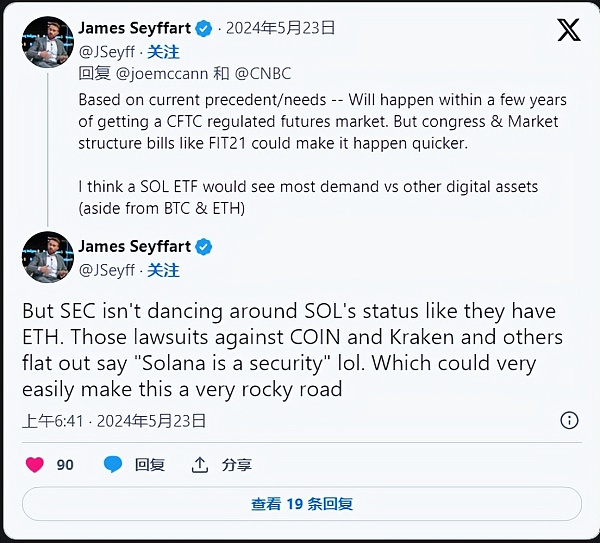Image resolution: width=600 pixels, height=543 pixels.
Task: Click the 回复 reply label
Action: (x=149, y=464)
